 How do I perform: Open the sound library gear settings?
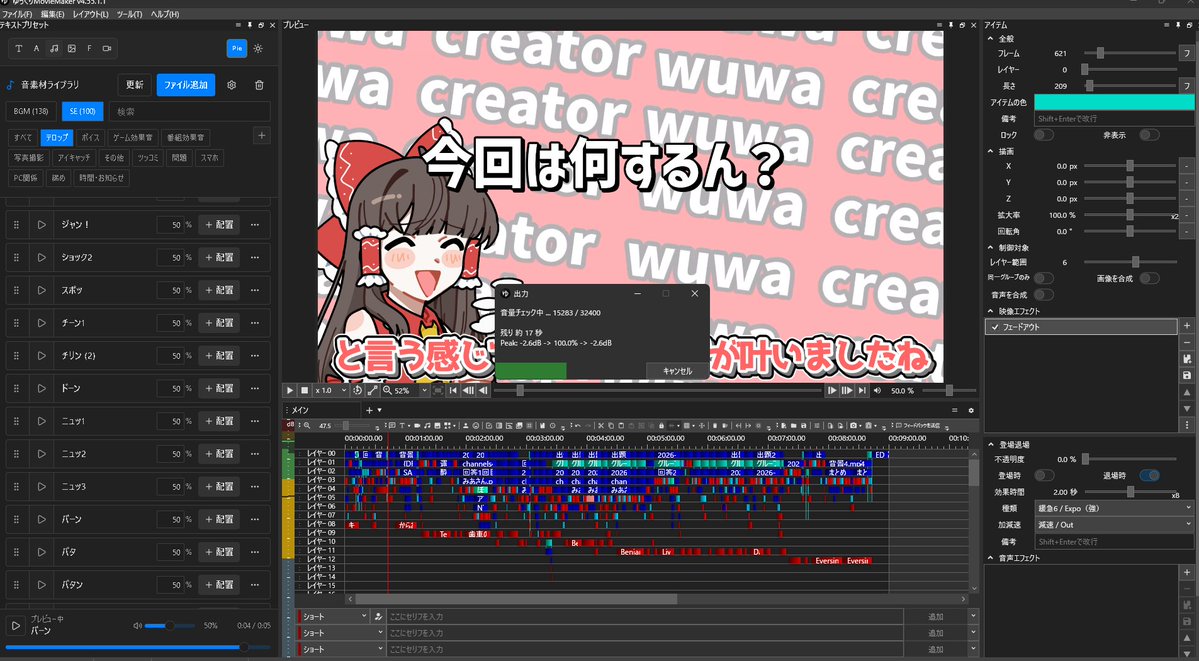[232, 85]
